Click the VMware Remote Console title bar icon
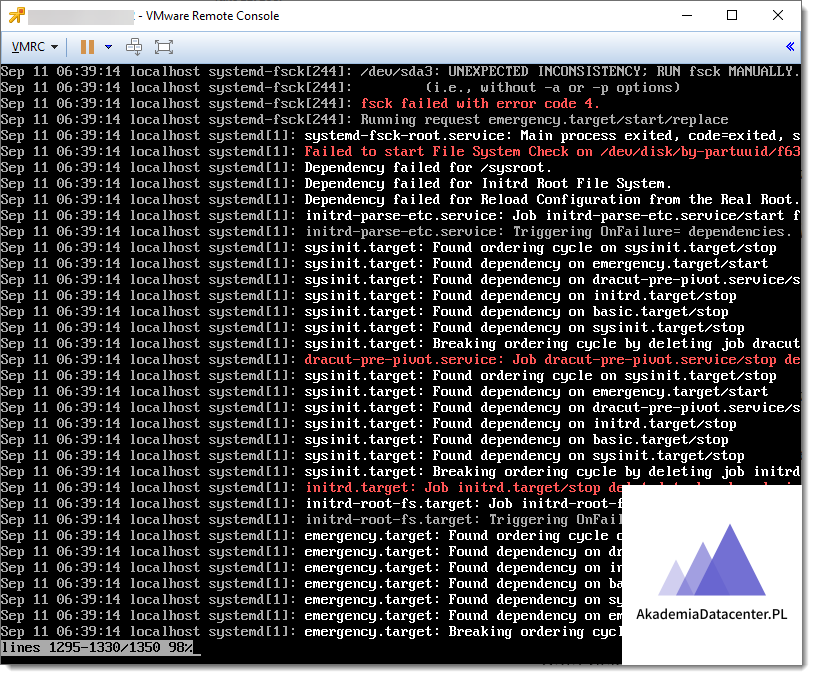This screenshot has height=677, width=814. (15, 16)
